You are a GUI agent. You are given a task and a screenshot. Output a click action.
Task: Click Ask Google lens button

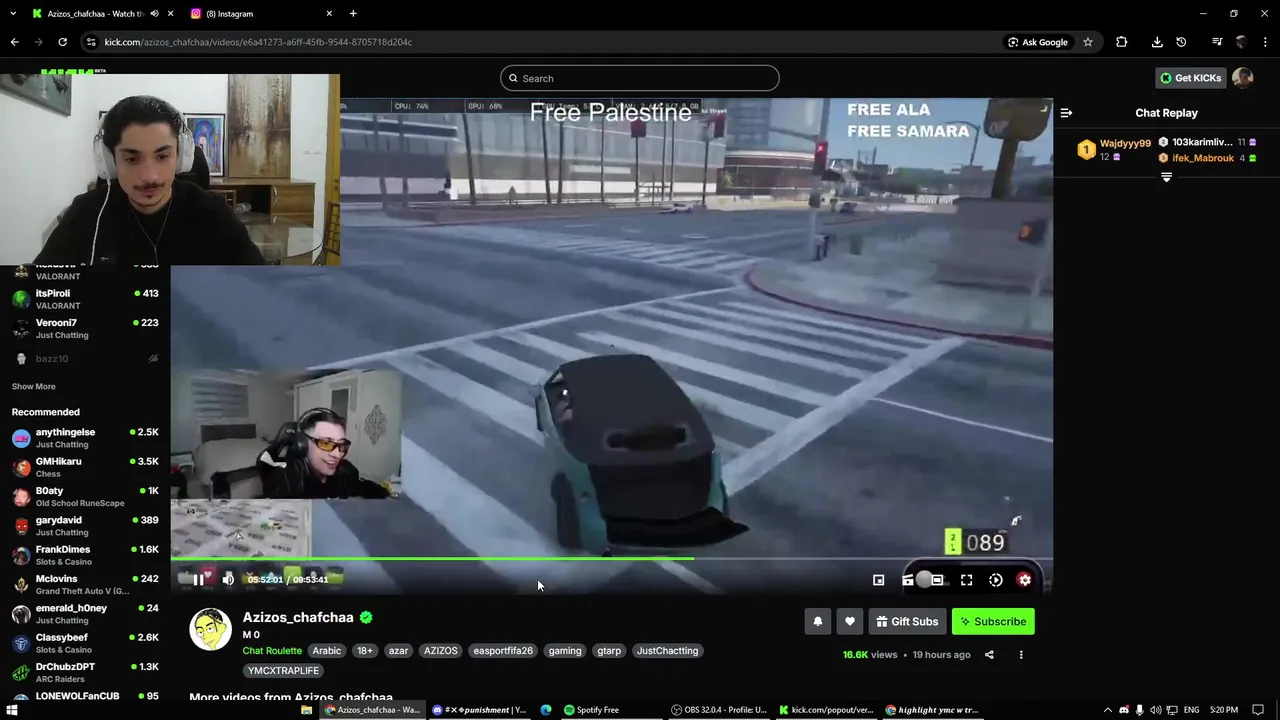pos(1038,42)
